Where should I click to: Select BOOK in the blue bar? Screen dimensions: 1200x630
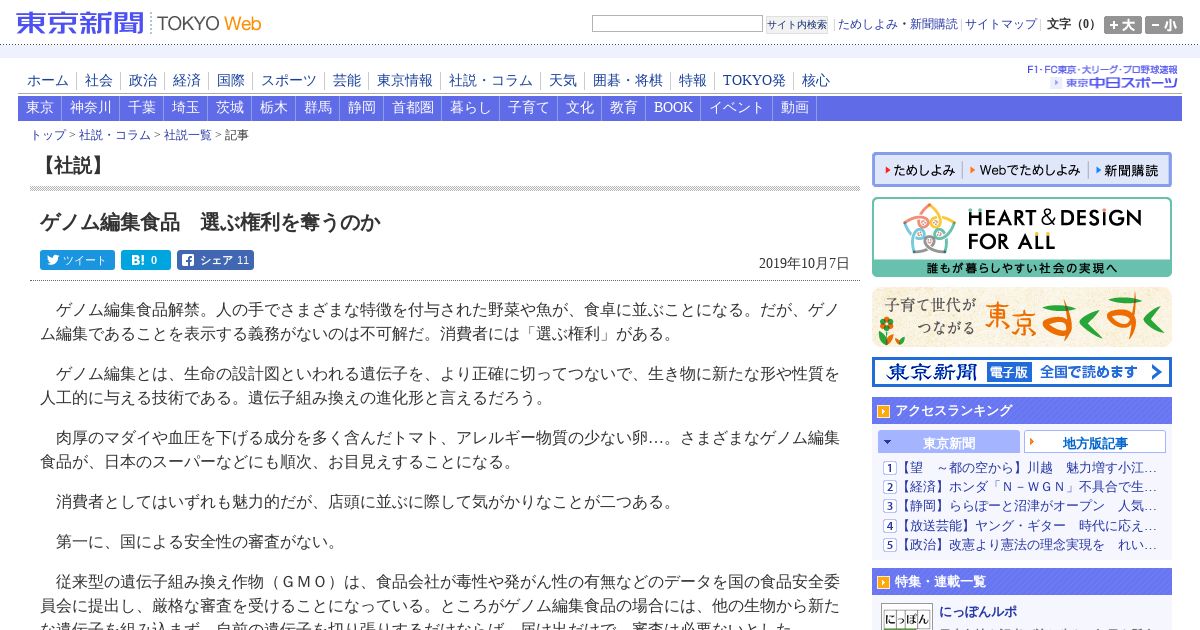click(673, 108)
